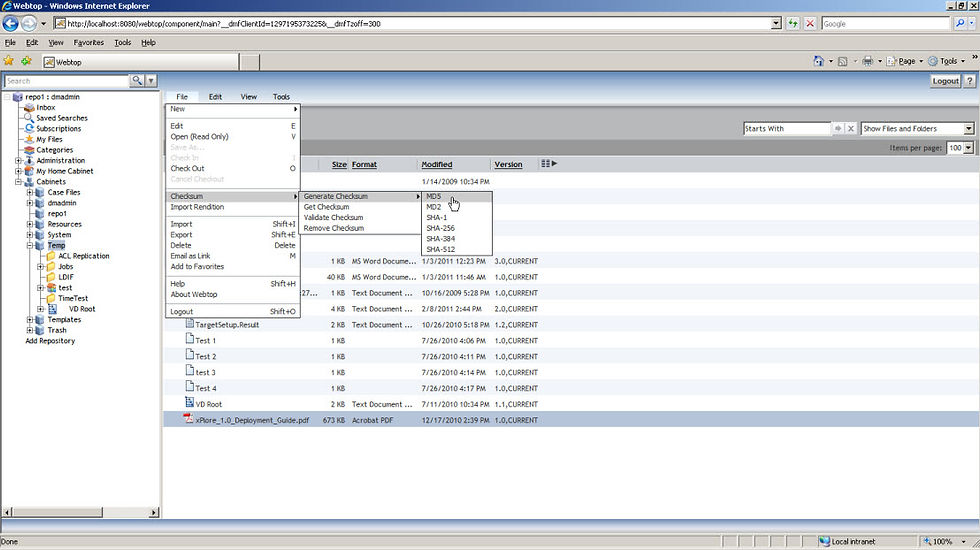Click the Favorites star icon
The height and width of the screenshot is (550, 980).
click(9, 61)
